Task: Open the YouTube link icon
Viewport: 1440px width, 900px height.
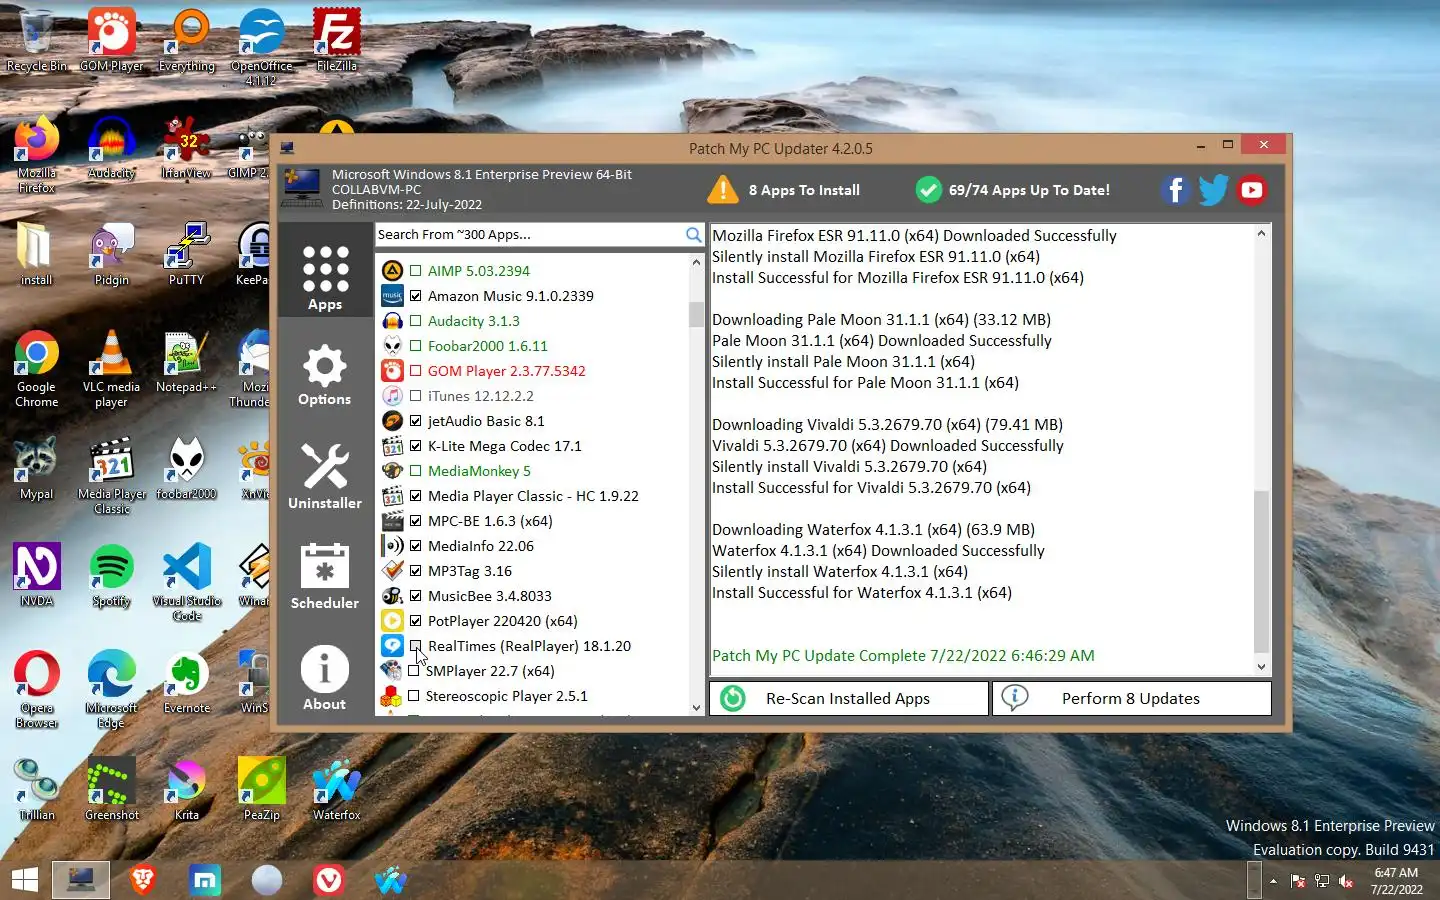Action: tap(1251, 190)
